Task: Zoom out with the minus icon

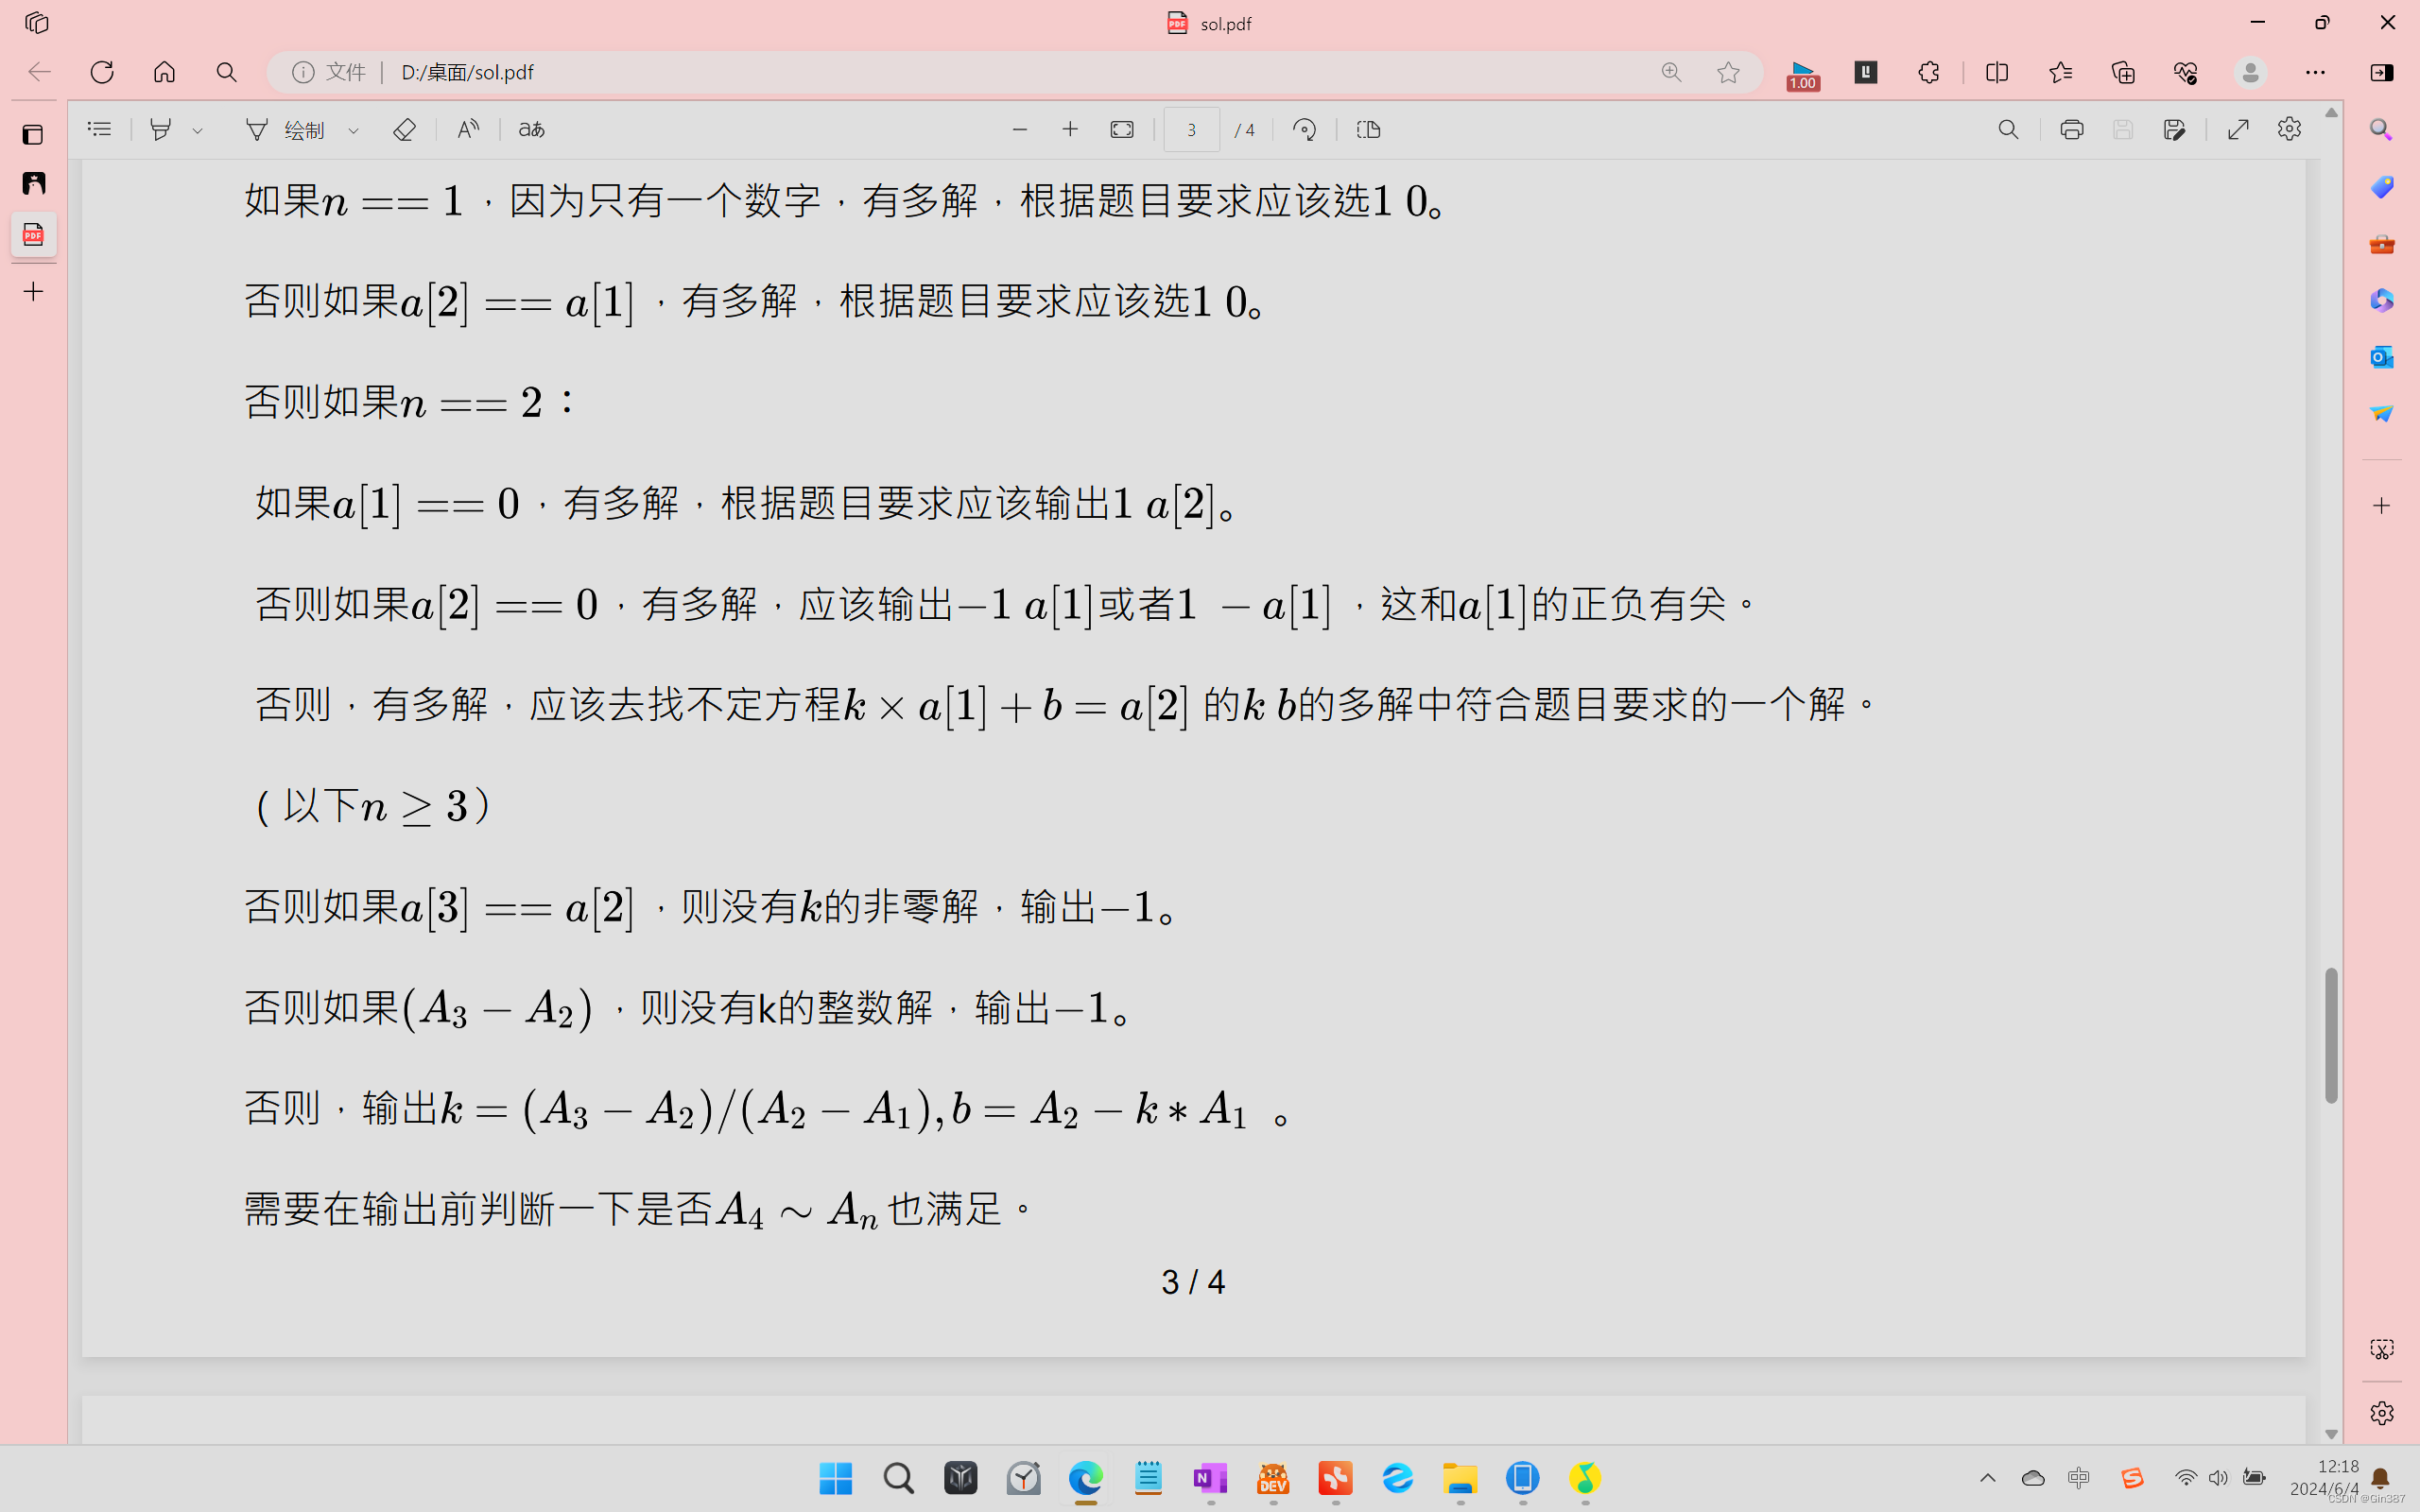Action: (x=1020, y=130)
